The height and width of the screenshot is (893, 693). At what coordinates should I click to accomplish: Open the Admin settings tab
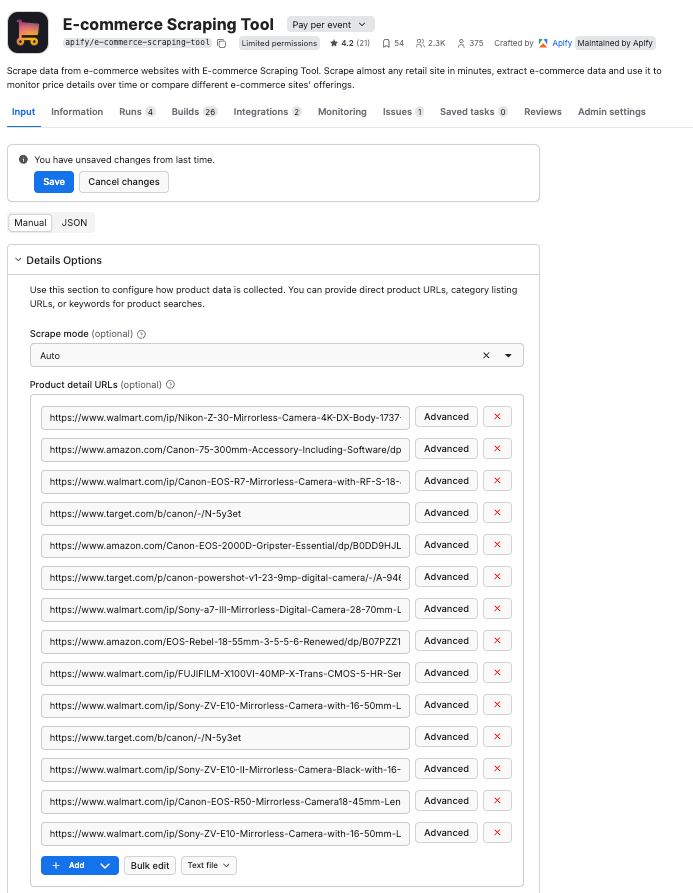click(611, 112)
